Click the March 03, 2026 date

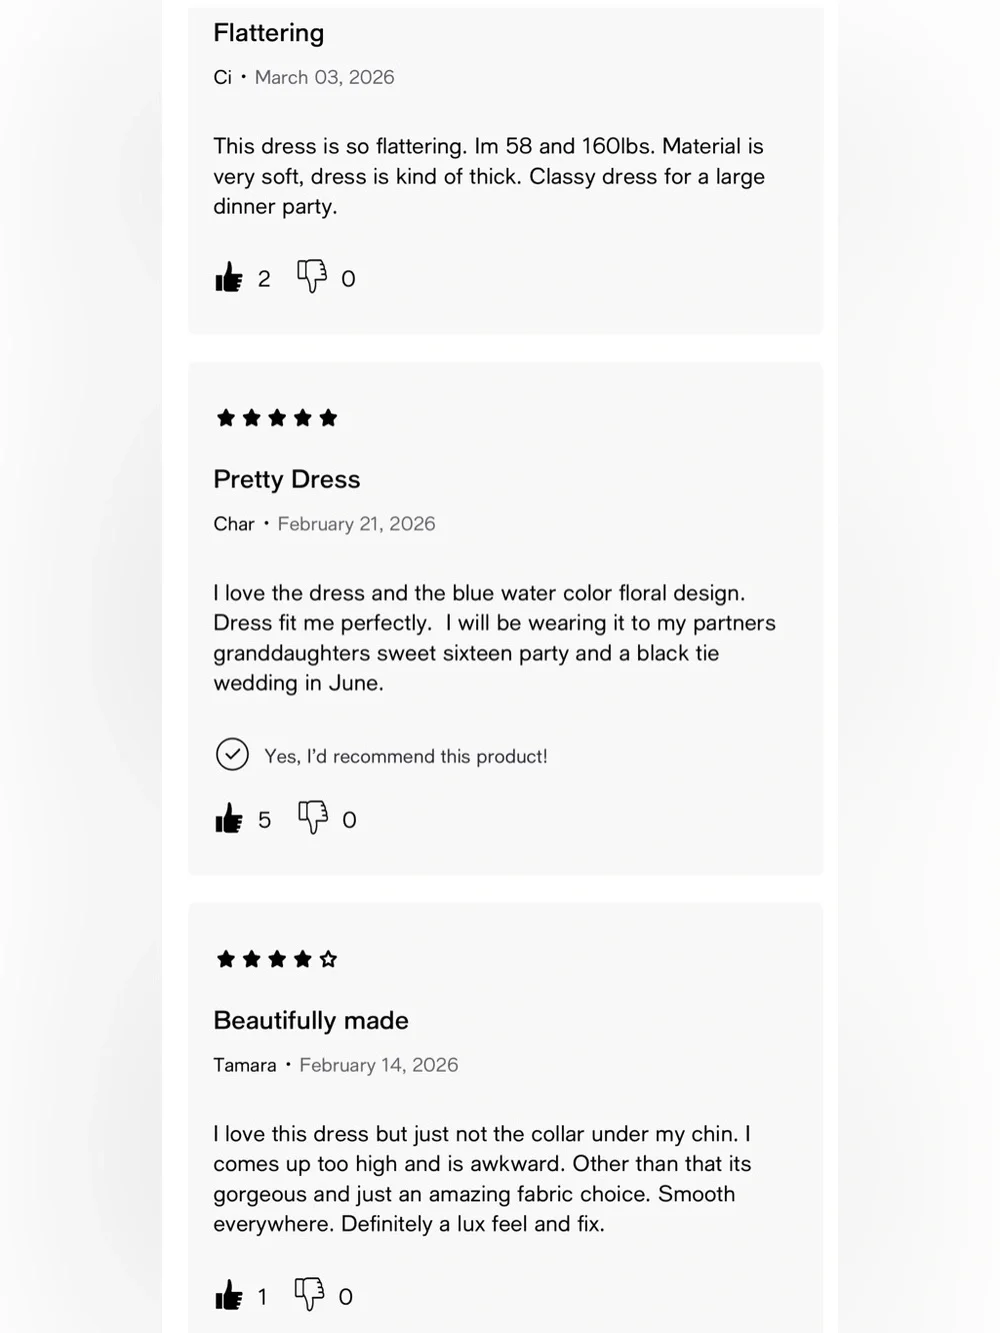coord(325,77)
